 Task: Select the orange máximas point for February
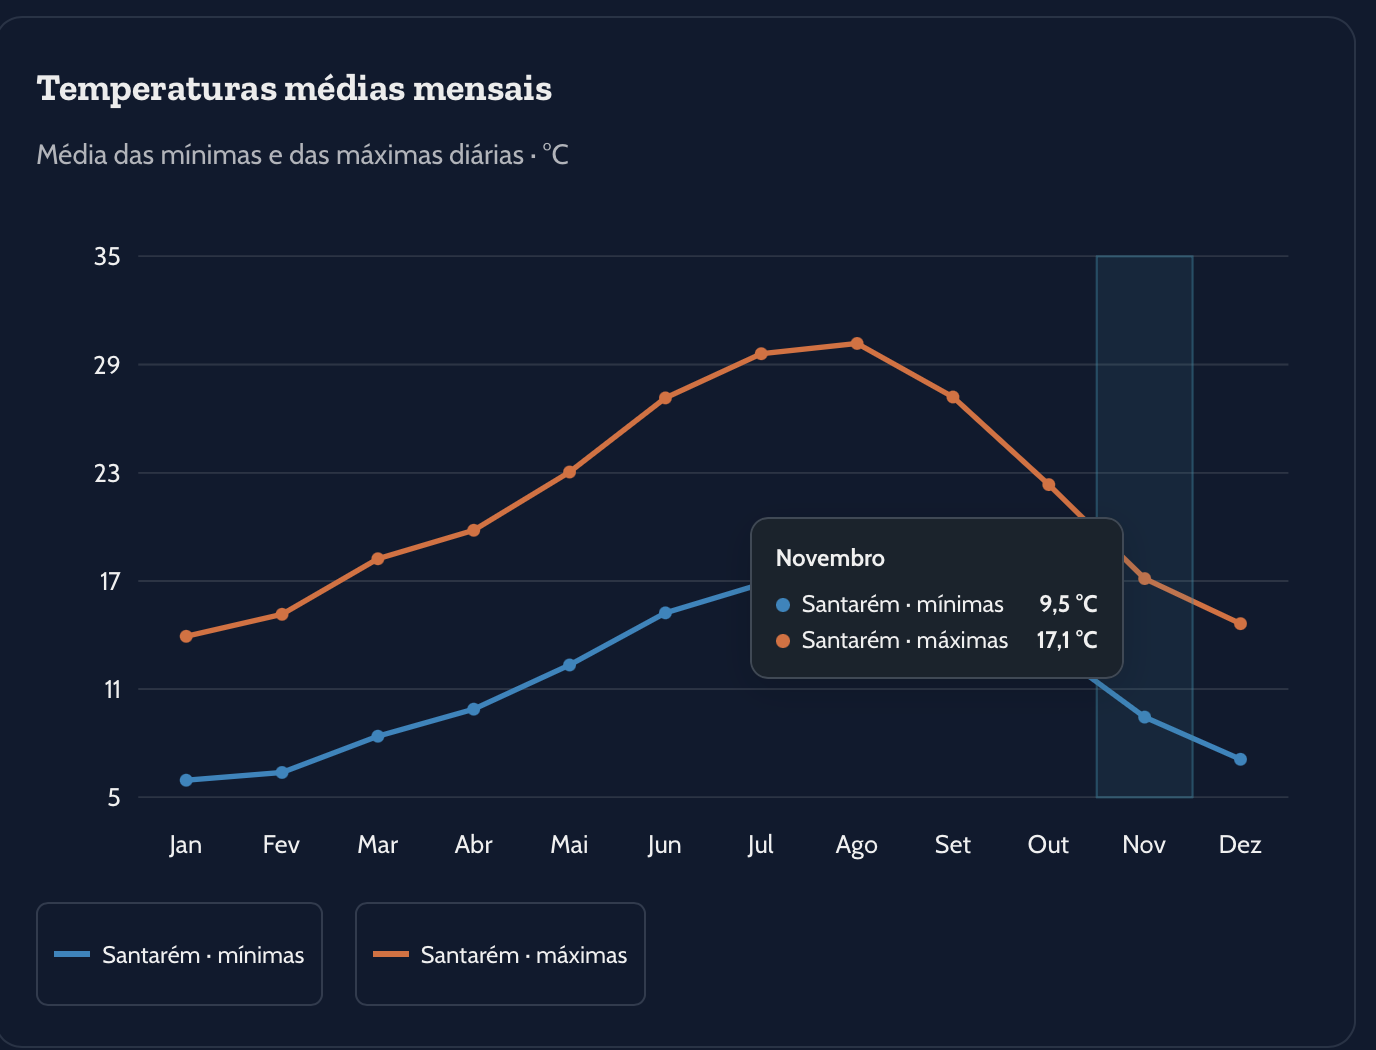coord(282,614)
